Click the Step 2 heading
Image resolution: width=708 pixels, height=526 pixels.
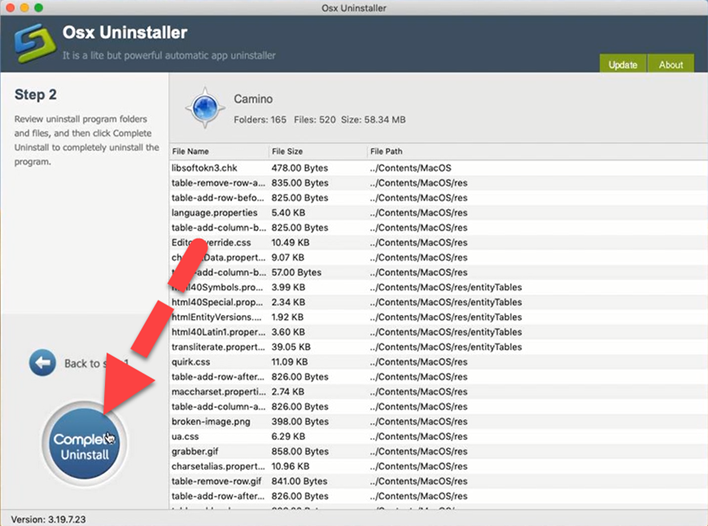[x=35, y=94]
